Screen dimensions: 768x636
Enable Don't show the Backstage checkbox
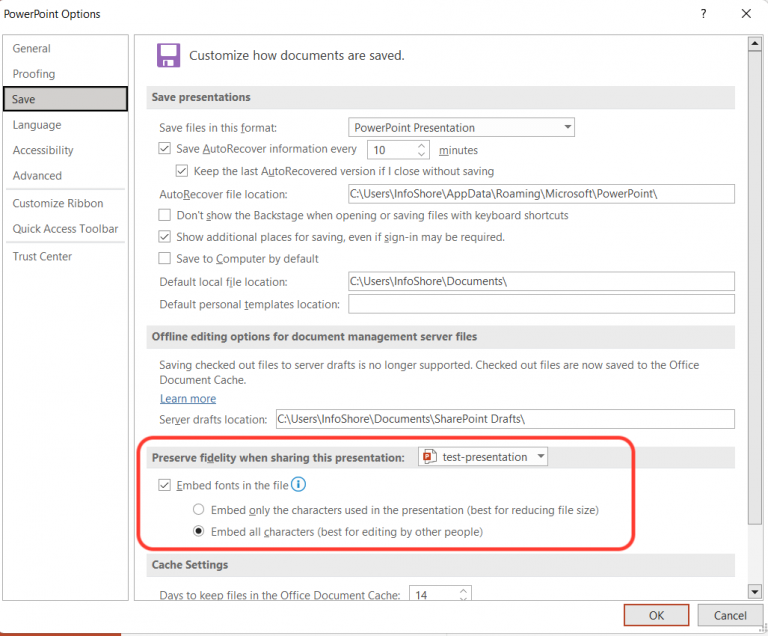[165, 215]
